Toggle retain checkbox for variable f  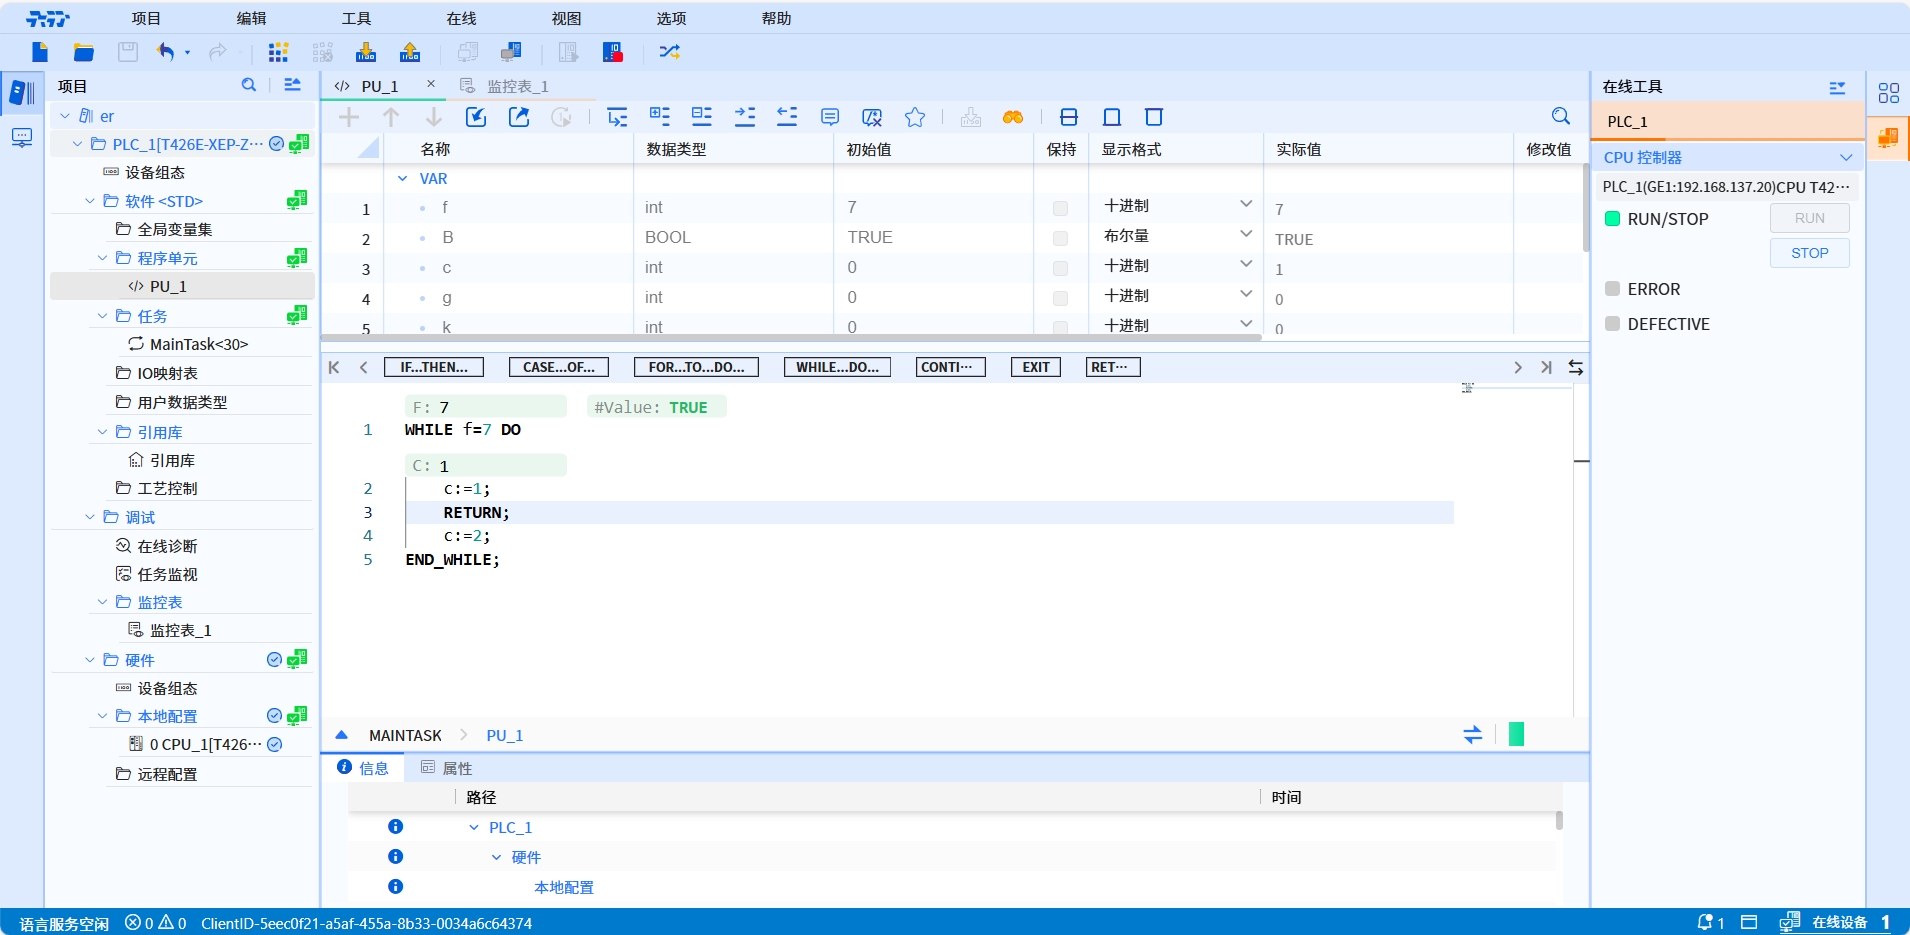click(x=1060, y=208)
